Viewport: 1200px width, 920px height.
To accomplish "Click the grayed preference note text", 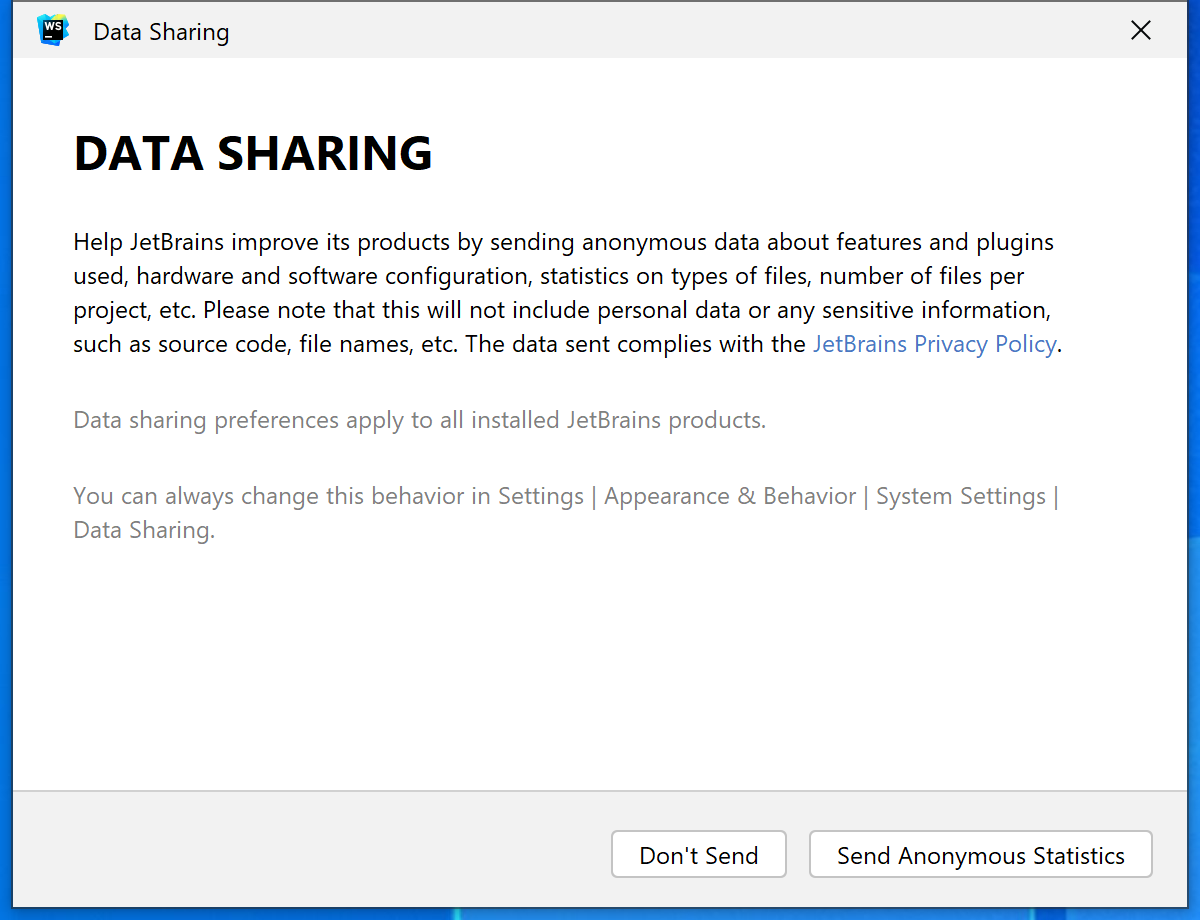I will [x=418, y=420].
